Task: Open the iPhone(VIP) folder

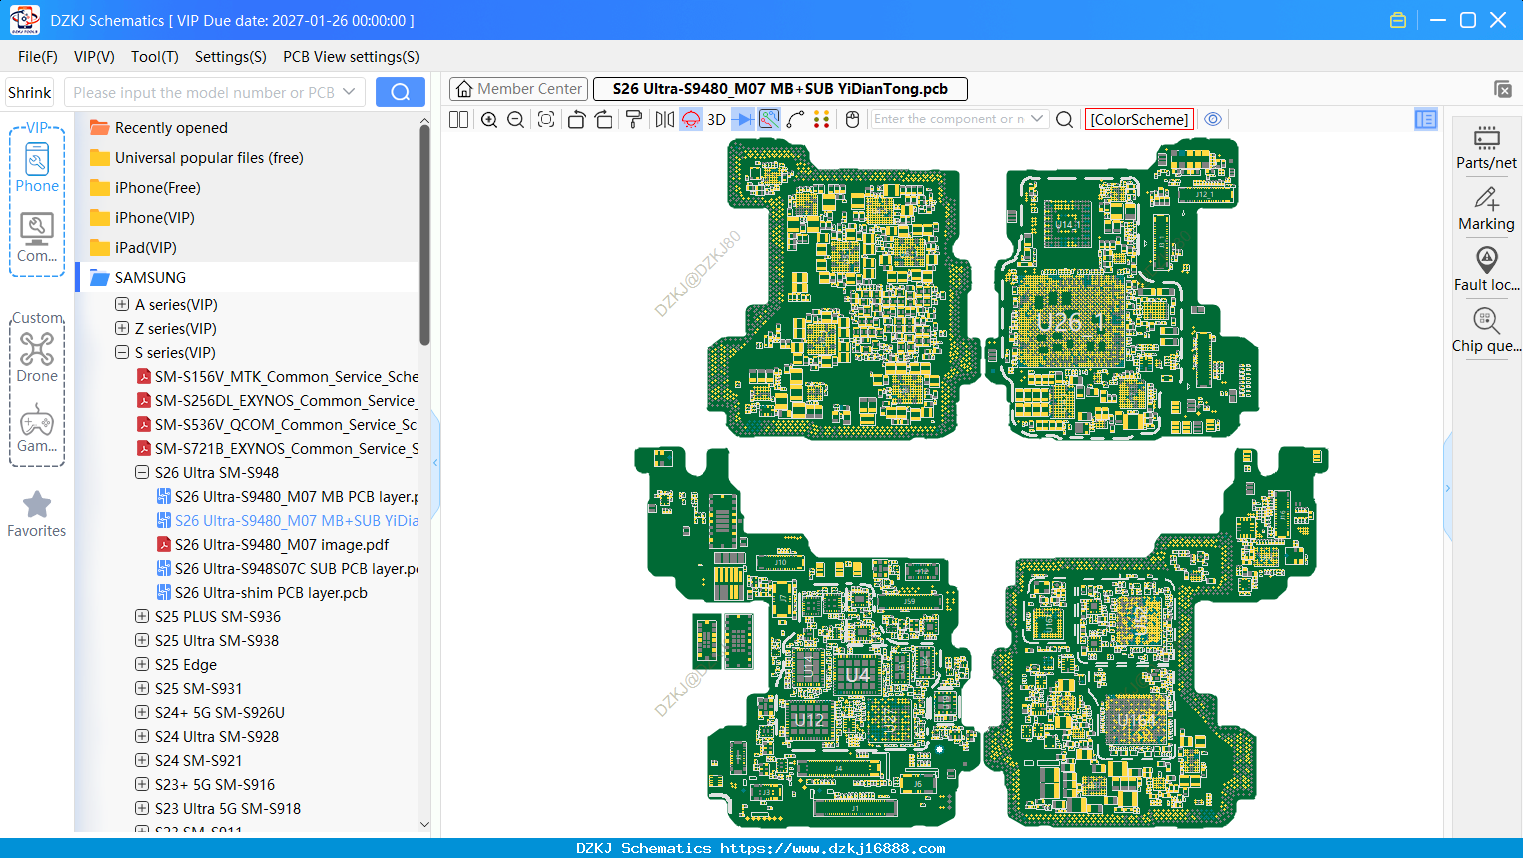Action: point(154,217)
